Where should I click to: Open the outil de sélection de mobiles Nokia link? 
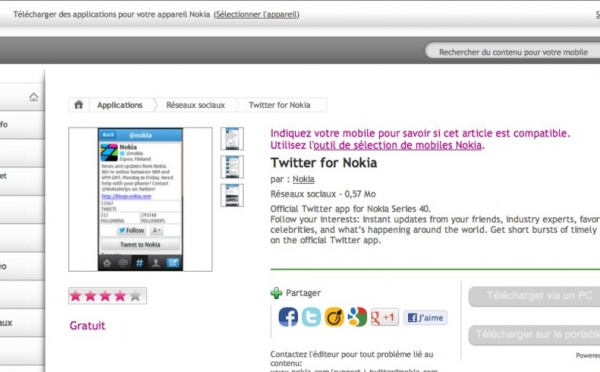(397, 145)
